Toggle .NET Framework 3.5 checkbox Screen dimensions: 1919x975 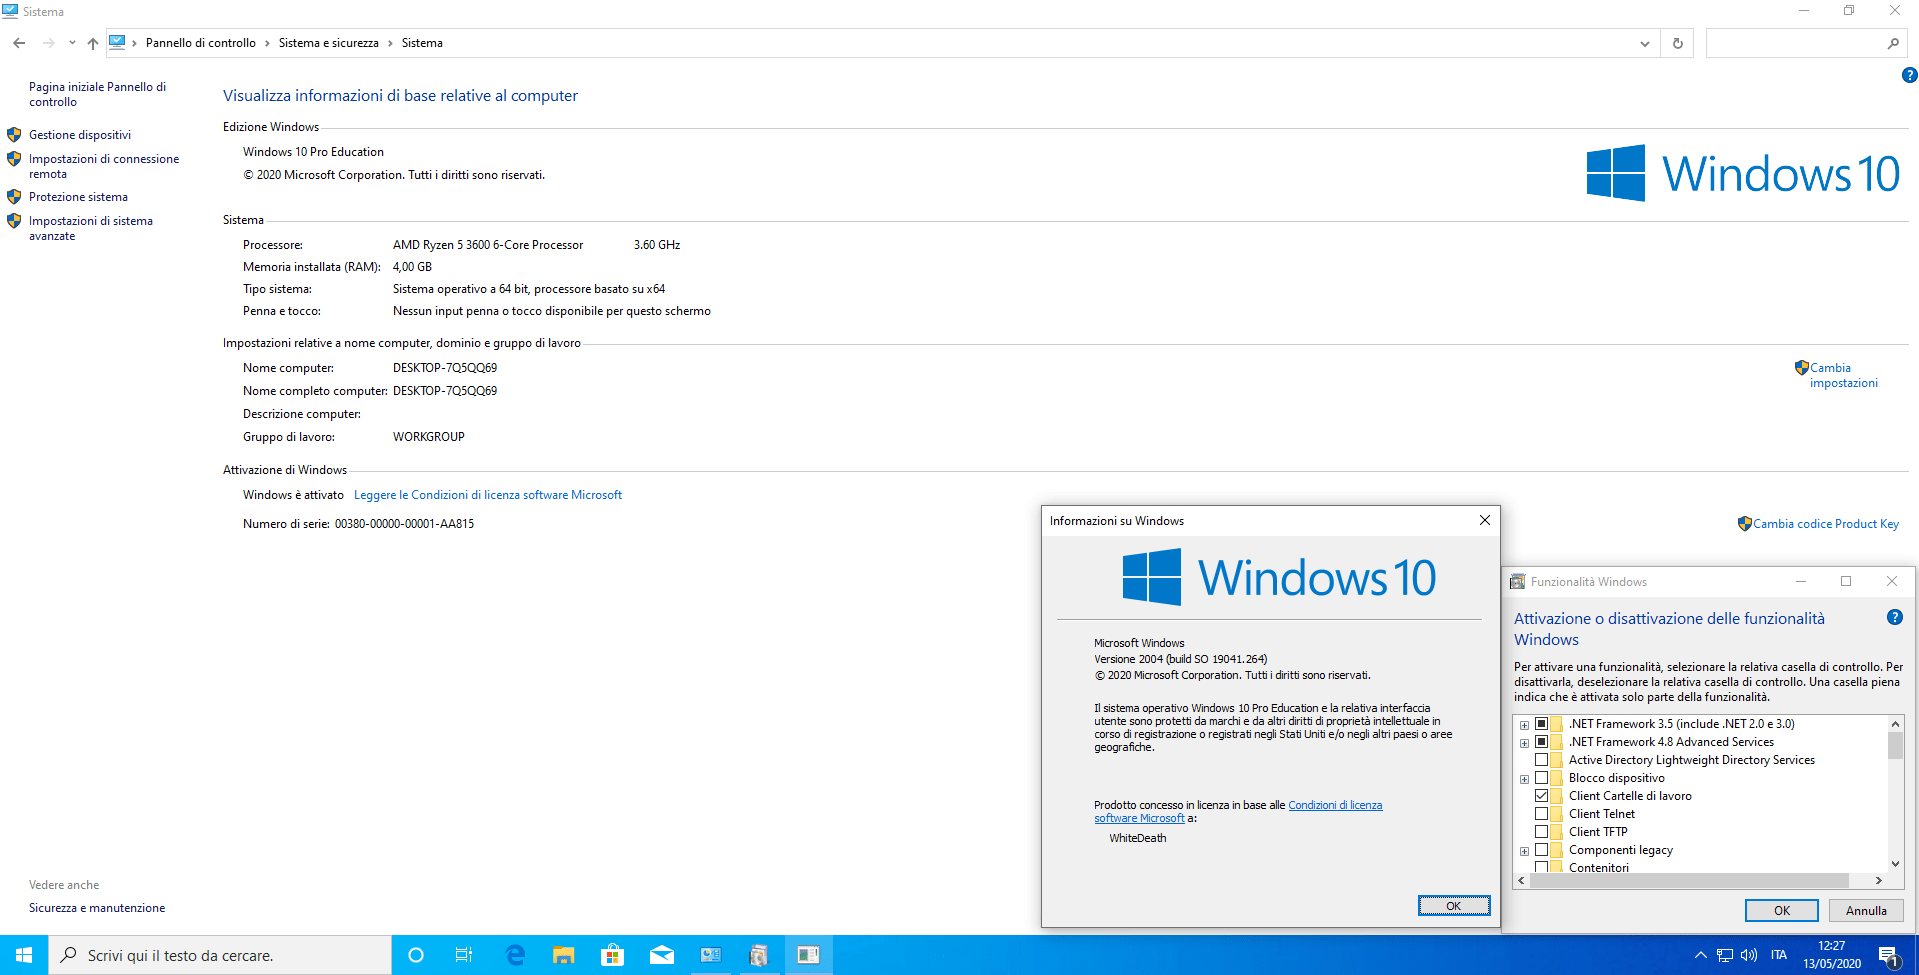1541,724
